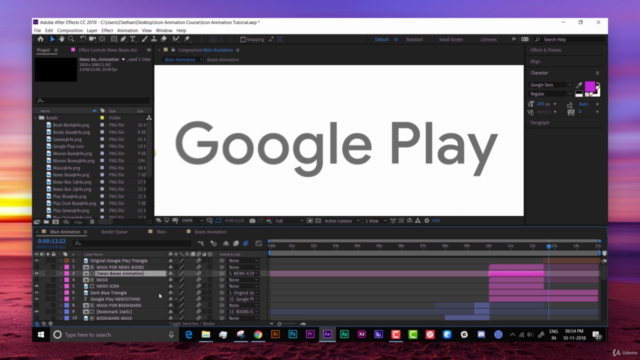The width and height of the screenshot is (640, 360).
Task: Toggle the lock on Composition viewer tab
Action: point(173,50)
